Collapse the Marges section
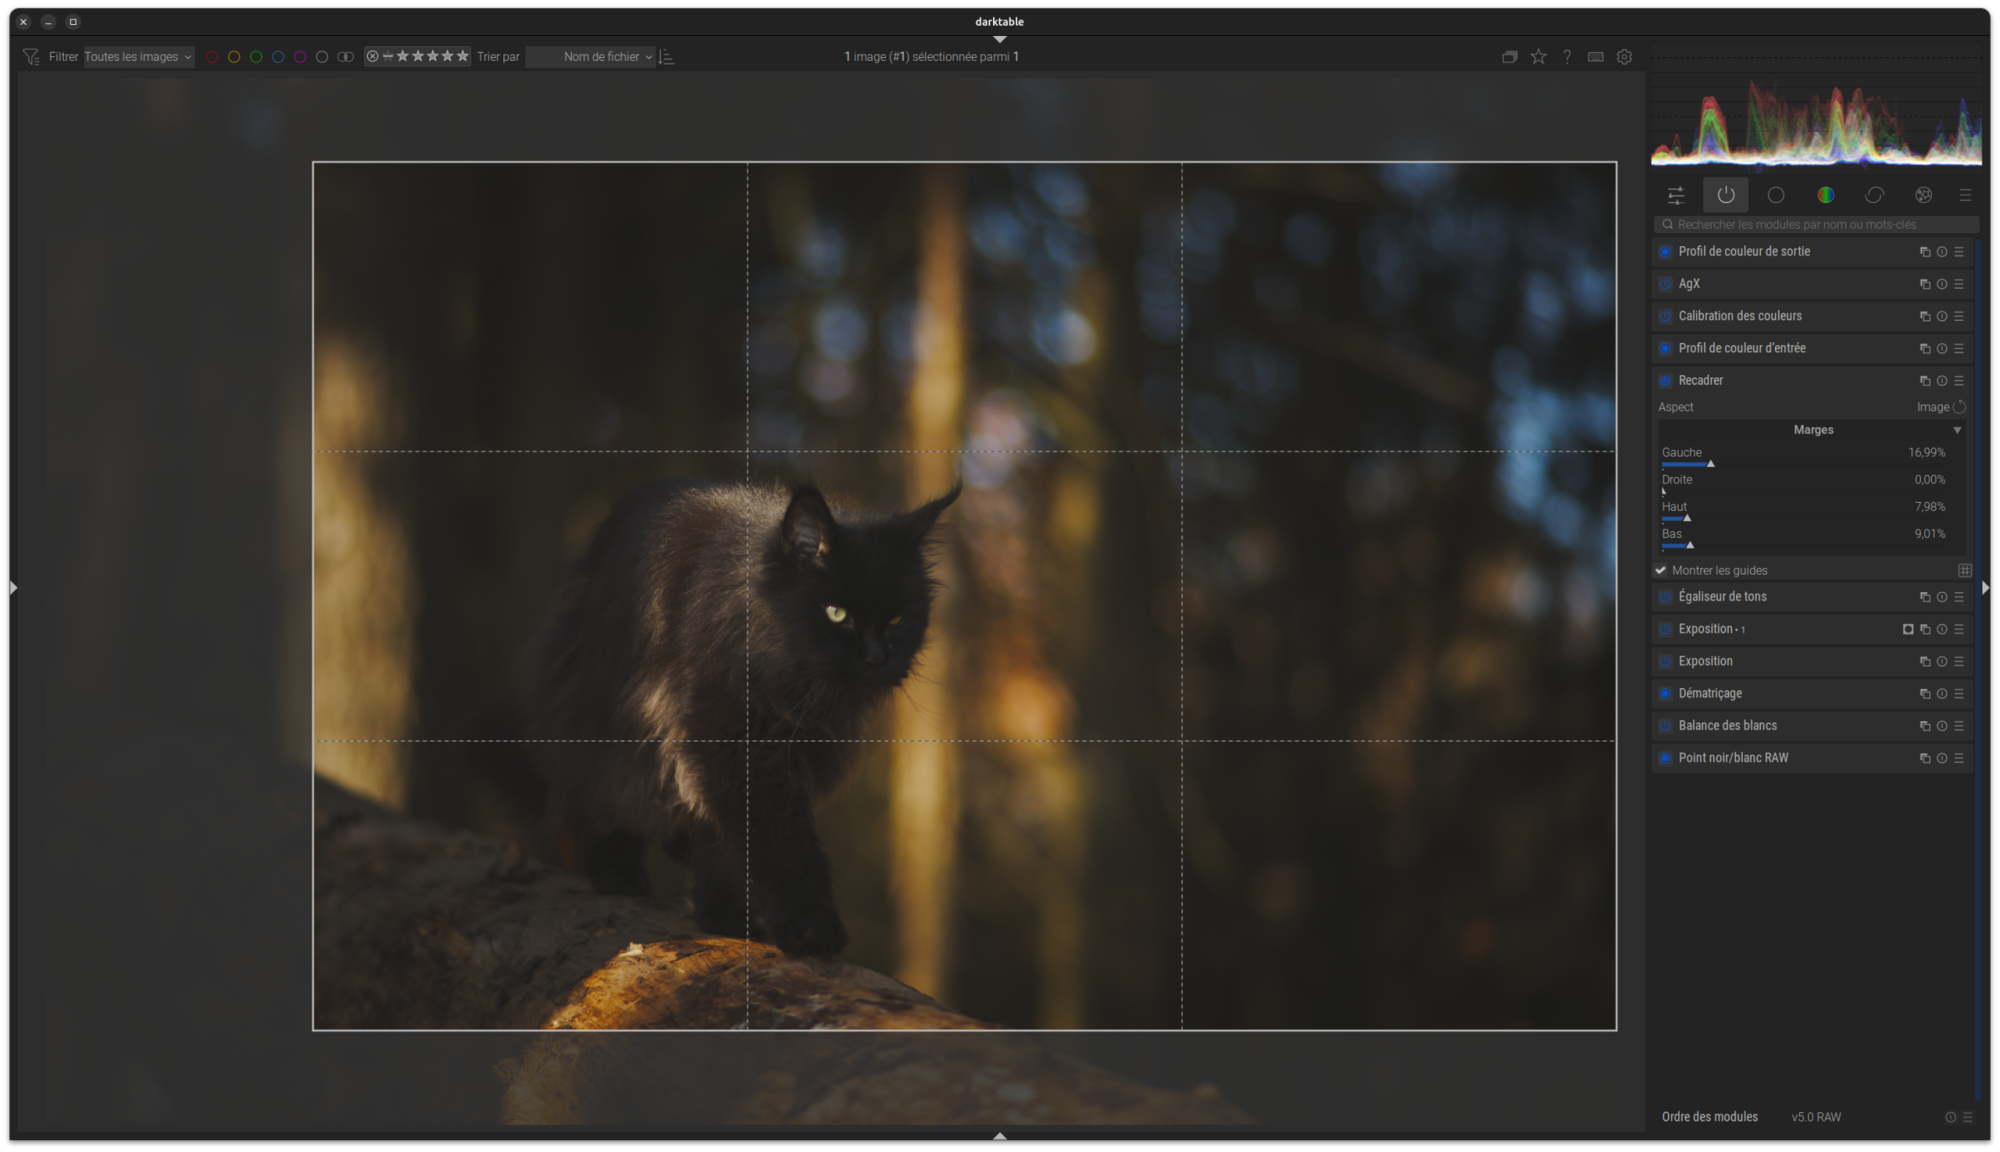Screen dimensions: 2000x1152 pos(1957,430)
